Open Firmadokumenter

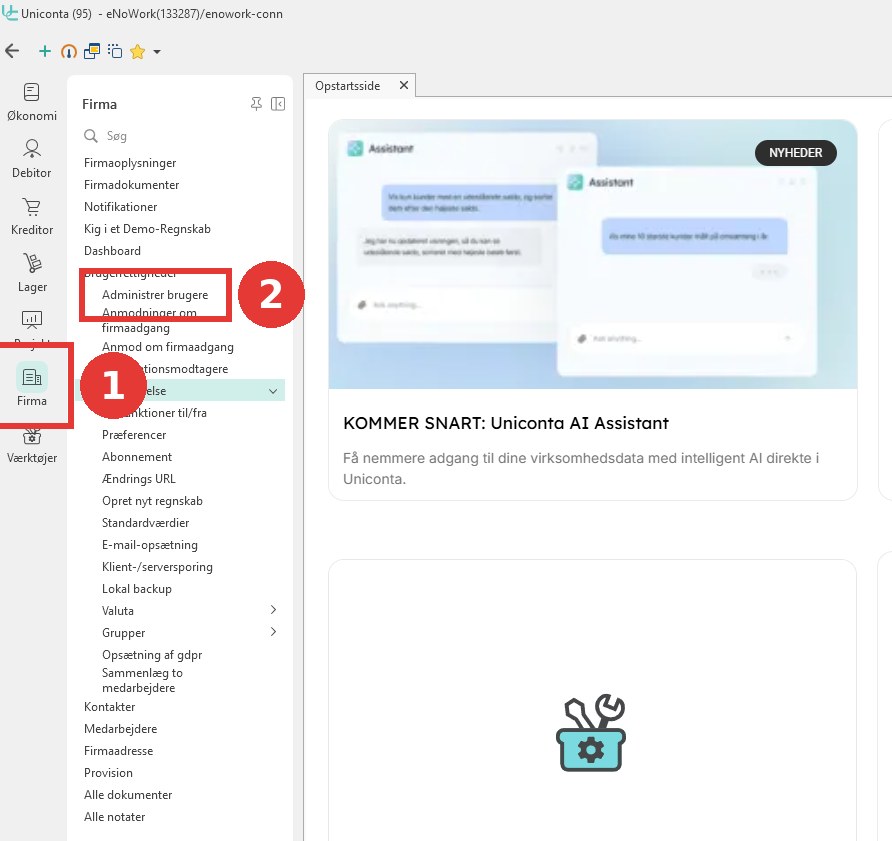(x=131, y=185)
